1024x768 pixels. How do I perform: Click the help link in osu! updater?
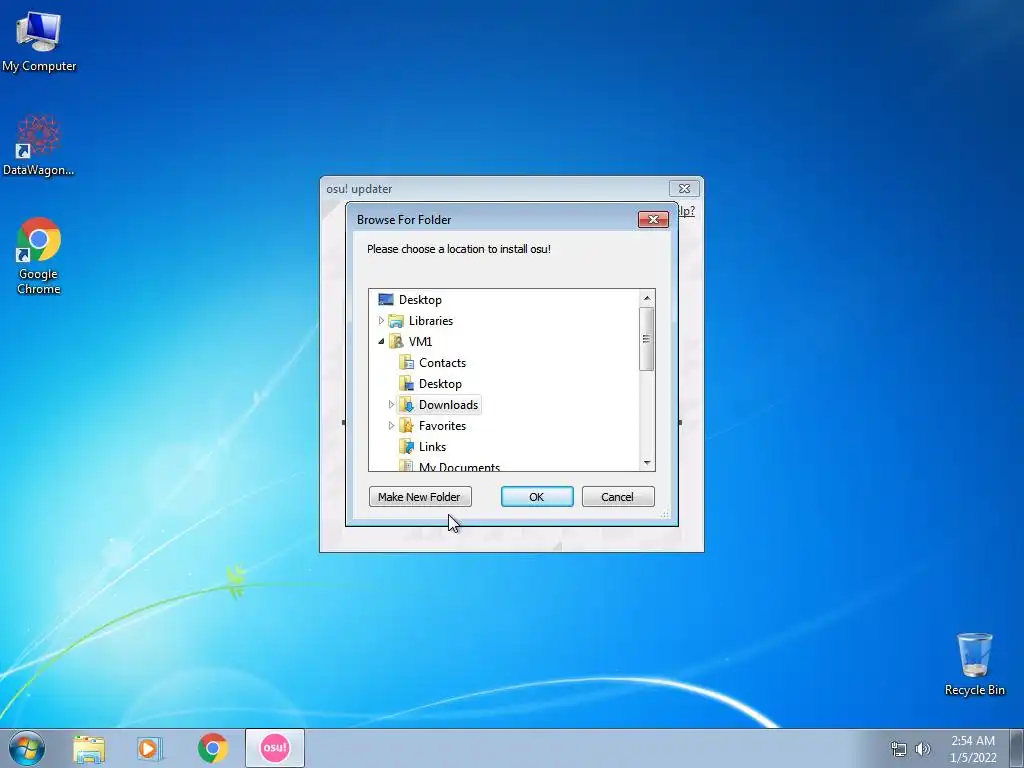point(686,210)
